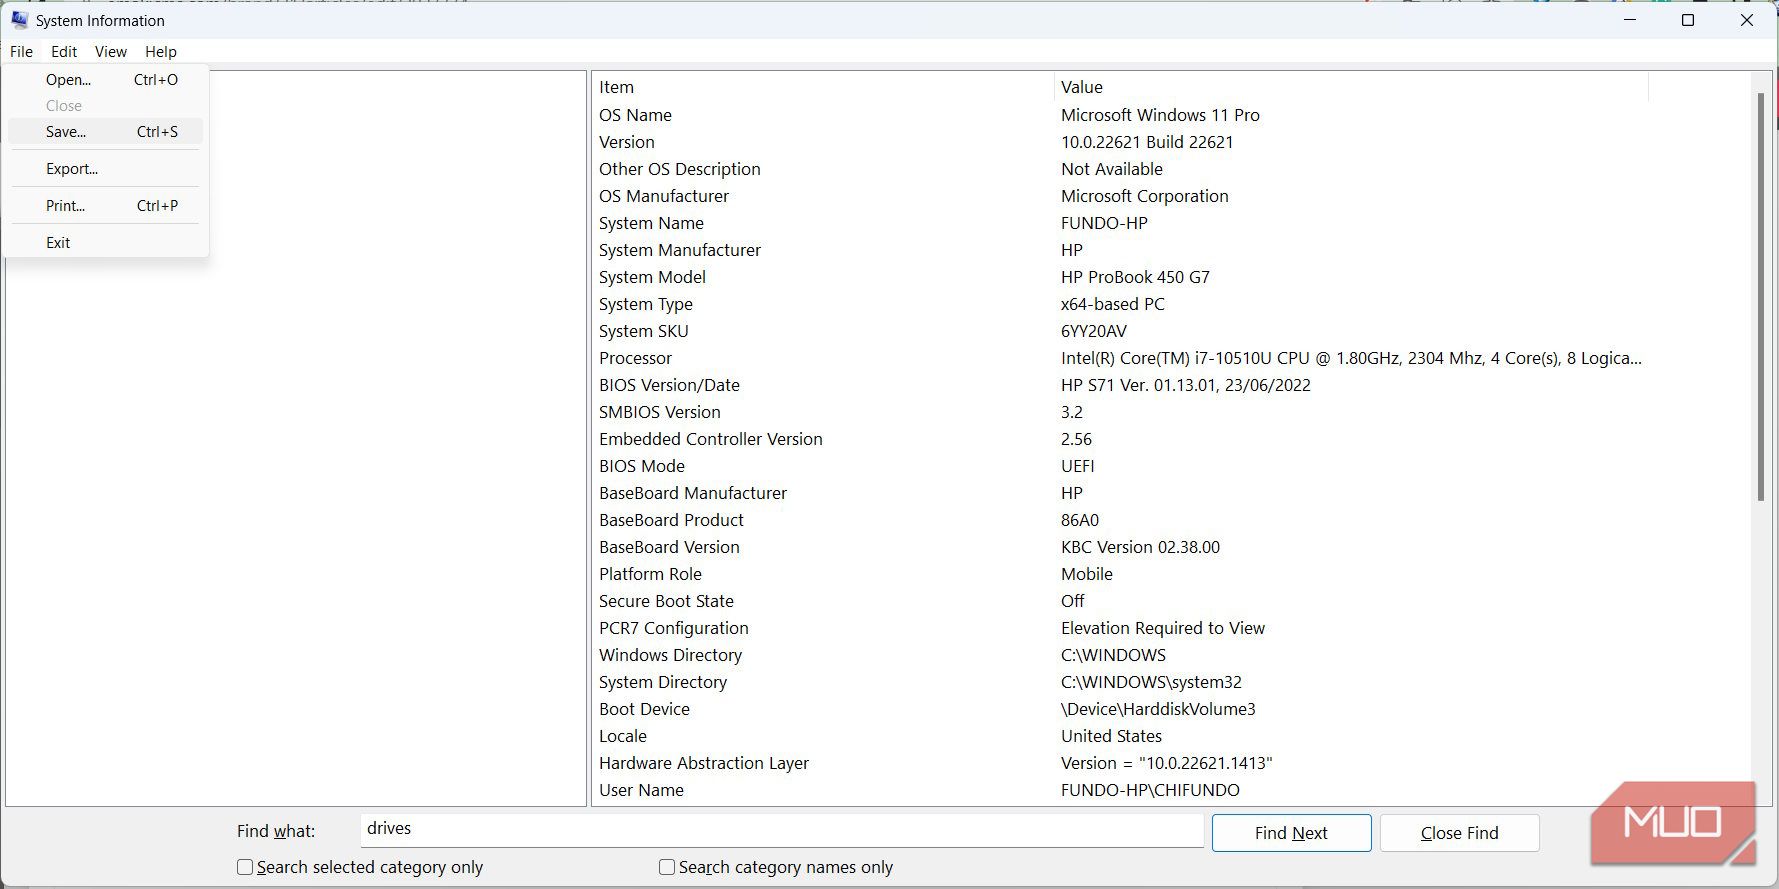Select the User Name row
The width and height of the screenshot is (1779, 889).
(x=1120, y=790)
